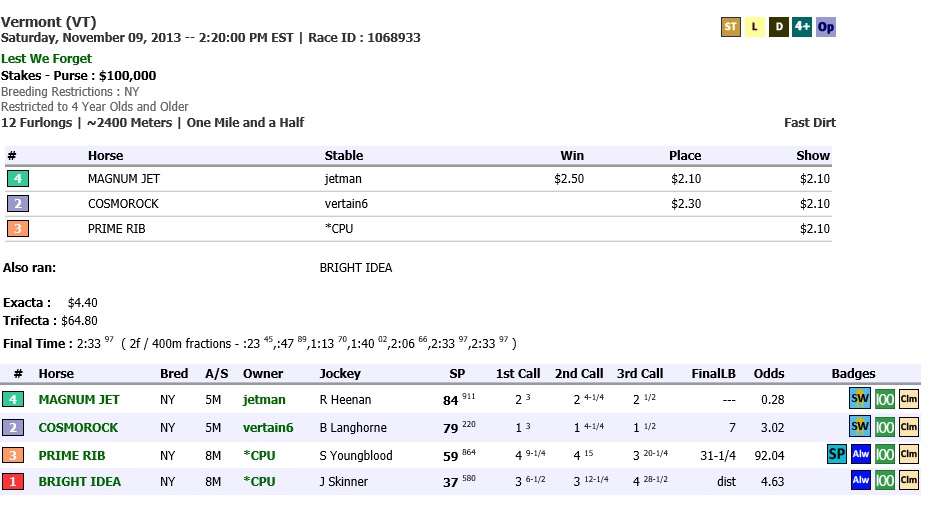Click the dark D race badge
The image size is (929, 523).
click(x=778, y=27)
